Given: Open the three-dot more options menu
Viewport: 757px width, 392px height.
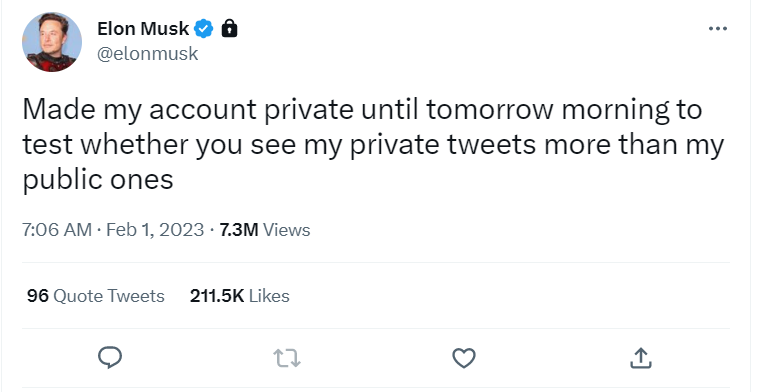Looking at the screenshot, I should pos(718,29).
